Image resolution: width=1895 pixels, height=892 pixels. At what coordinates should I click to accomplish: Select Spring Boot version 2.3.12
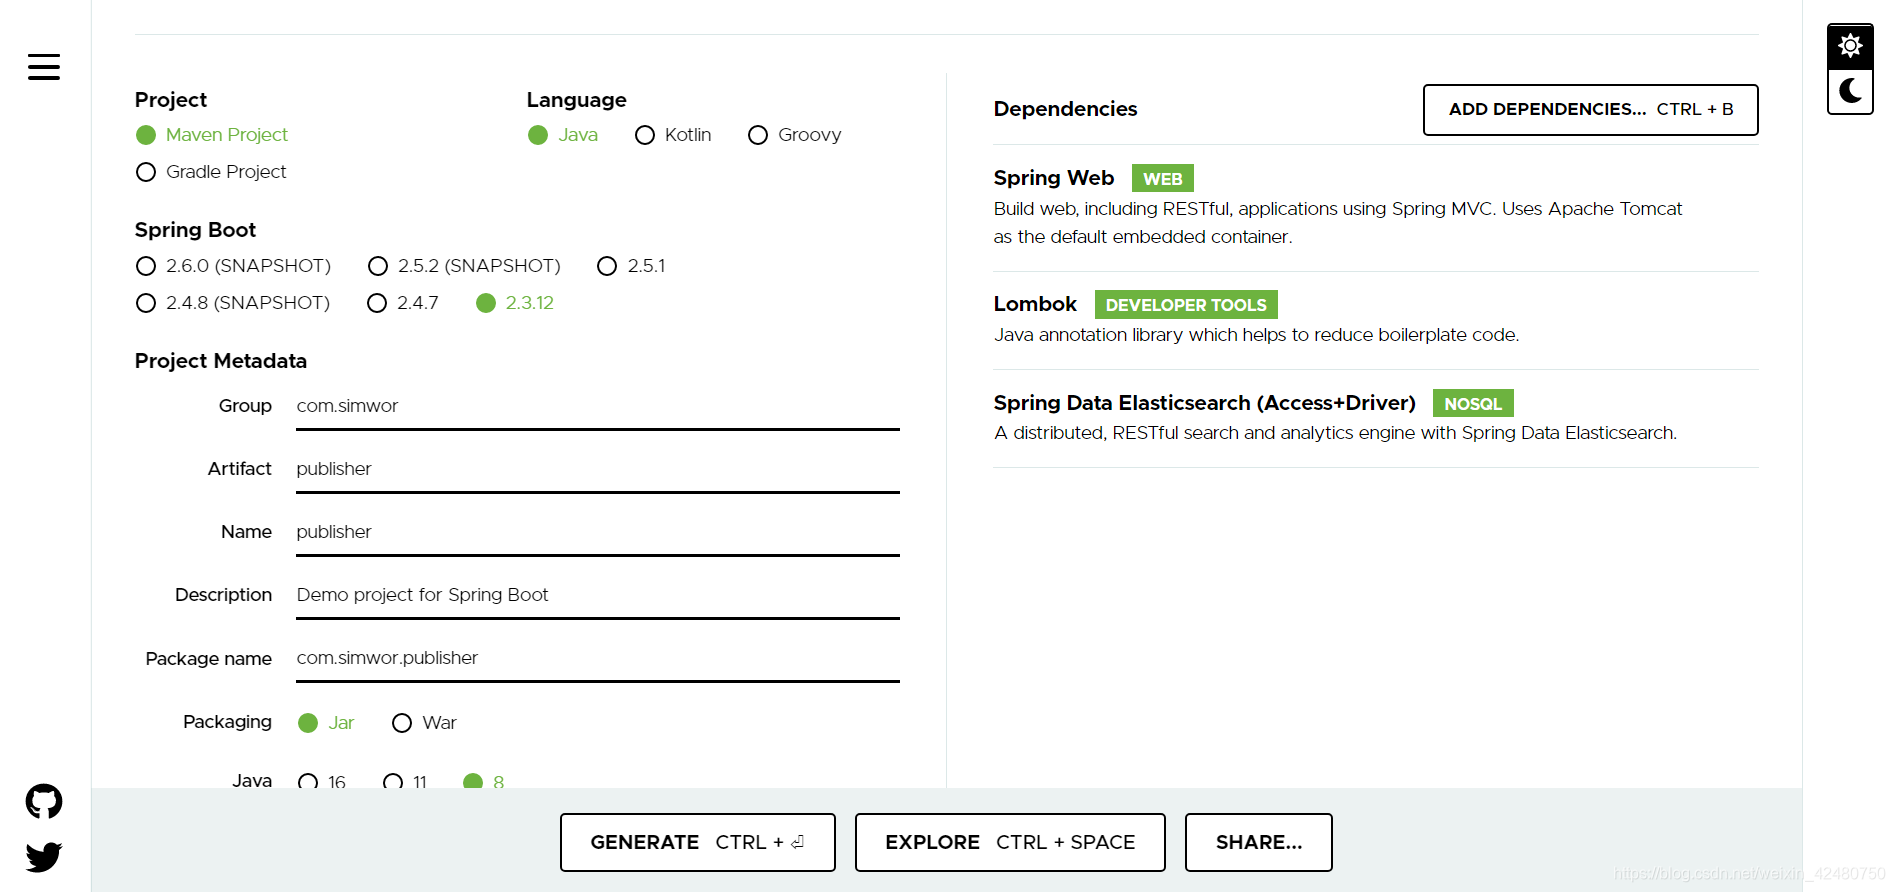coord(515,303)
